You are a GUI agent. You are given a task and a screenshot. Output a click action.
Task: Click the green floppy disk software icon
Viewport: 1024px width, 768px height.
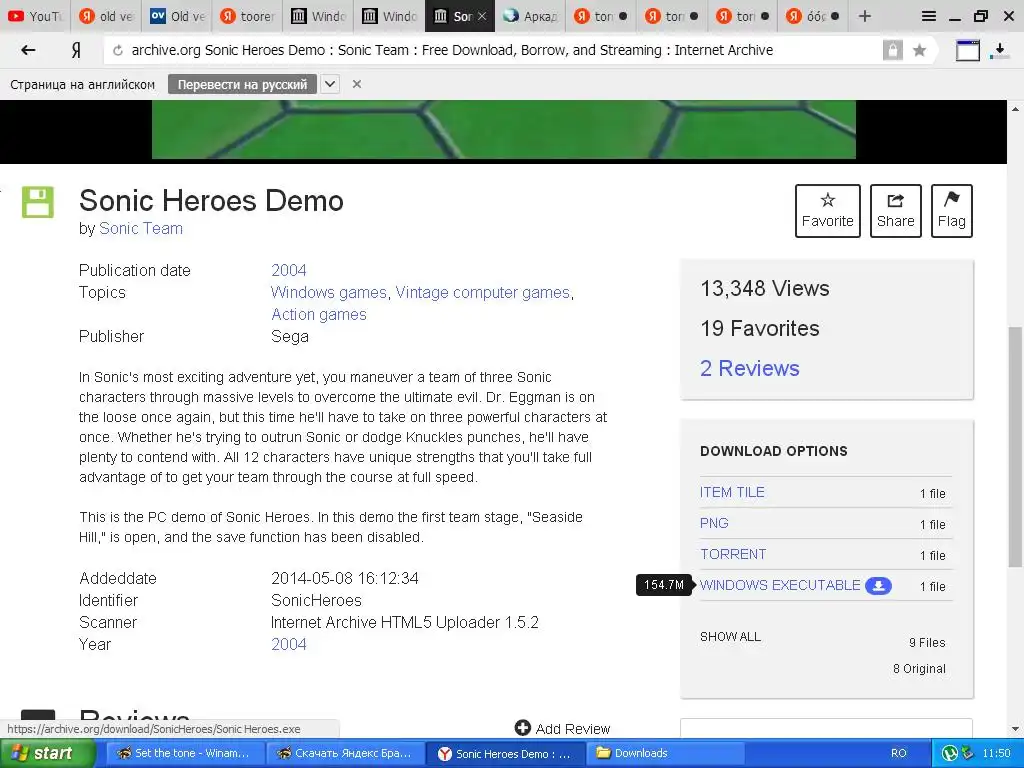(x=38, y=202)
